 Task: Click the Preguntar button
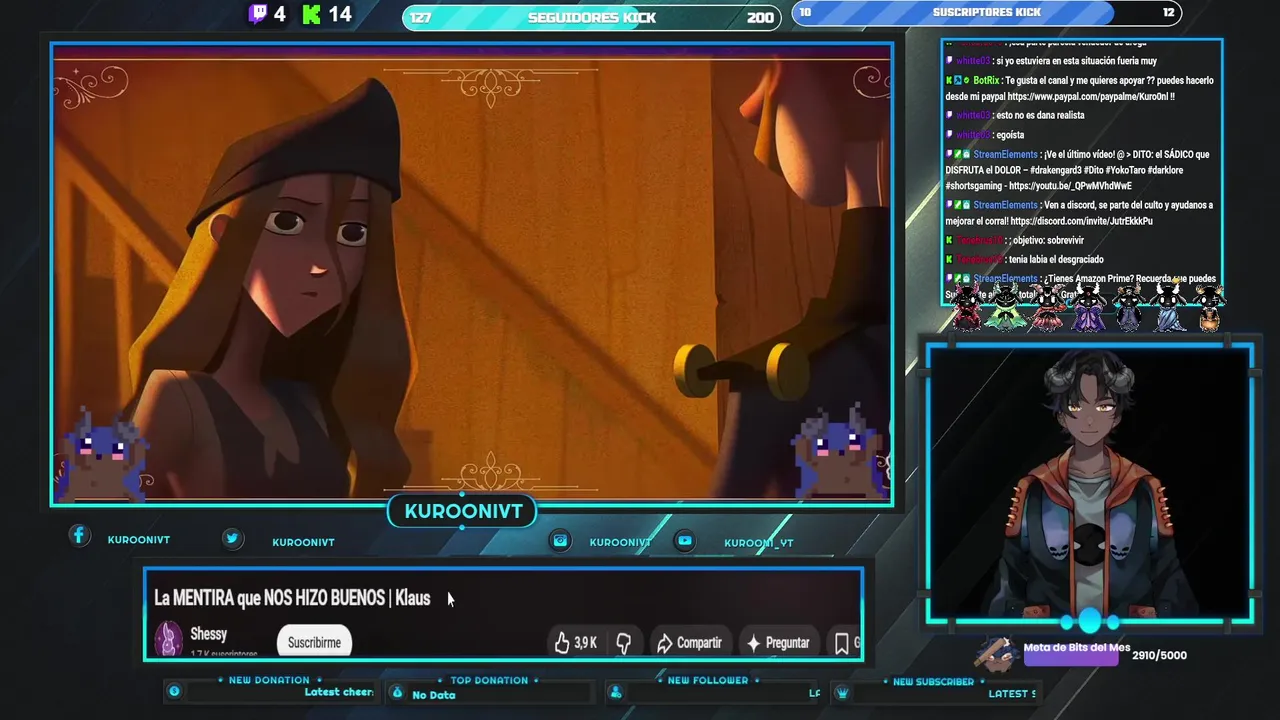pos(778,643)
